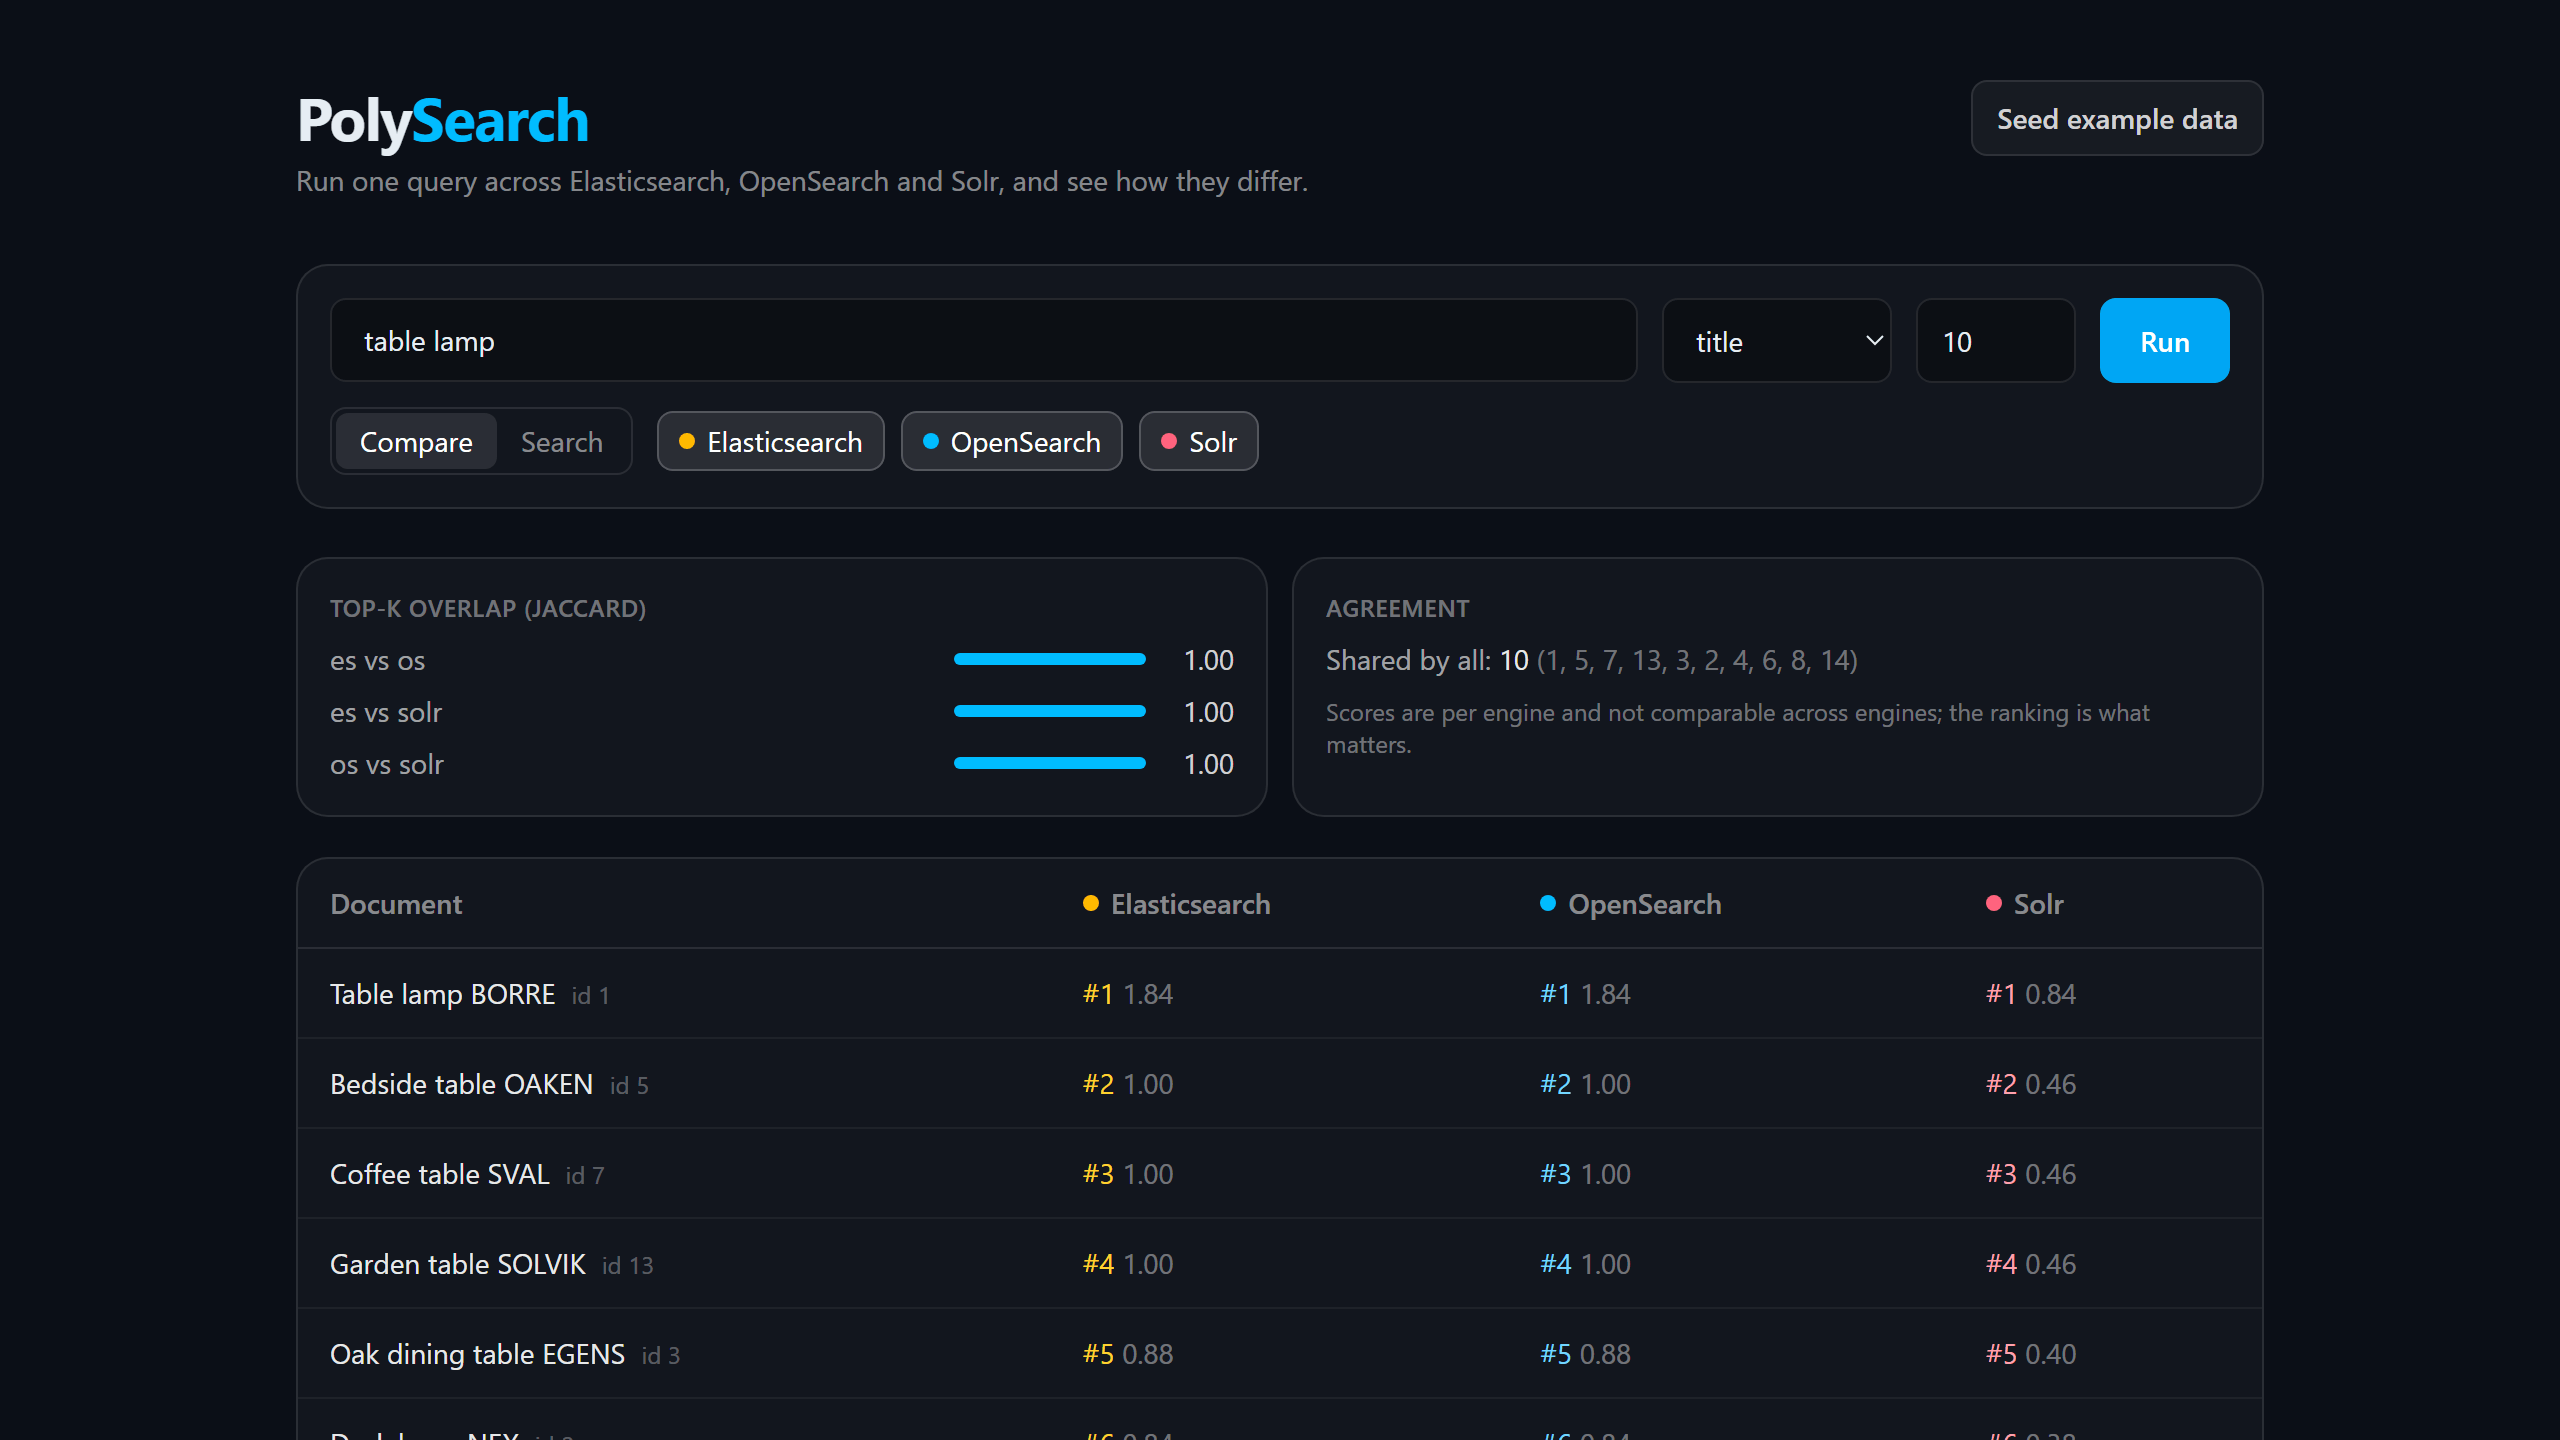
Task: Click the 'os vs solr' overlap bar
Action: [1050, 764]
